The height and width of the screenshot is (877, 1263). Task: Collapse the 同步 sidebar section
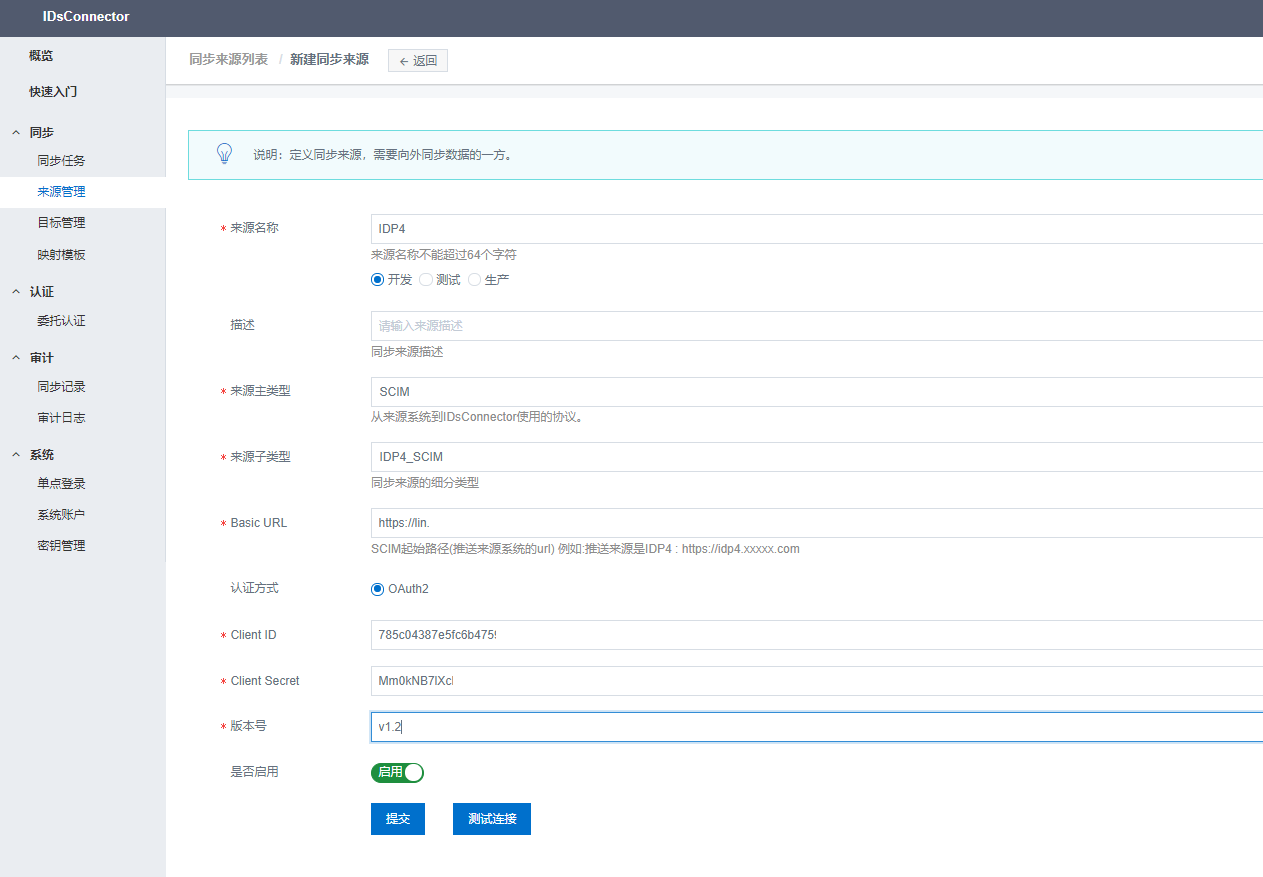[16, 132]
